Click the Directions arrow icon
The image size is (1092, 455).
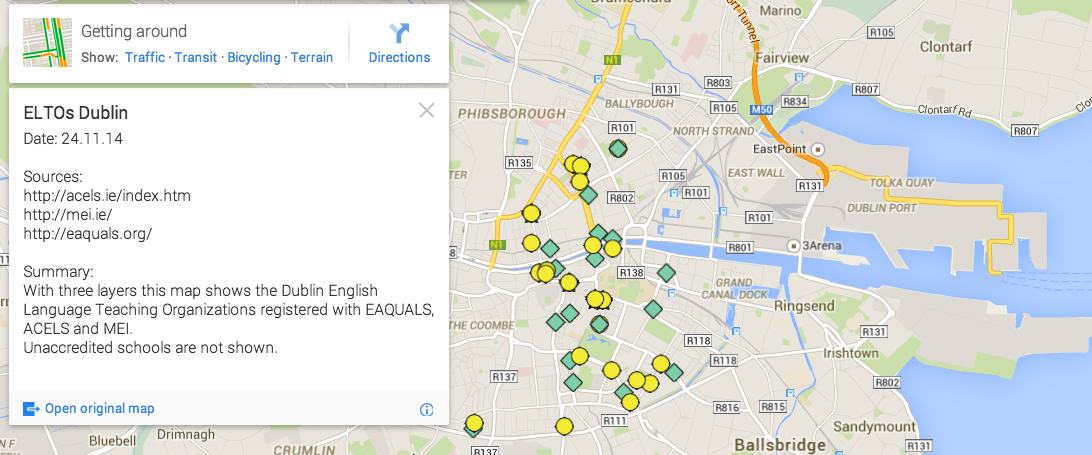399,33
